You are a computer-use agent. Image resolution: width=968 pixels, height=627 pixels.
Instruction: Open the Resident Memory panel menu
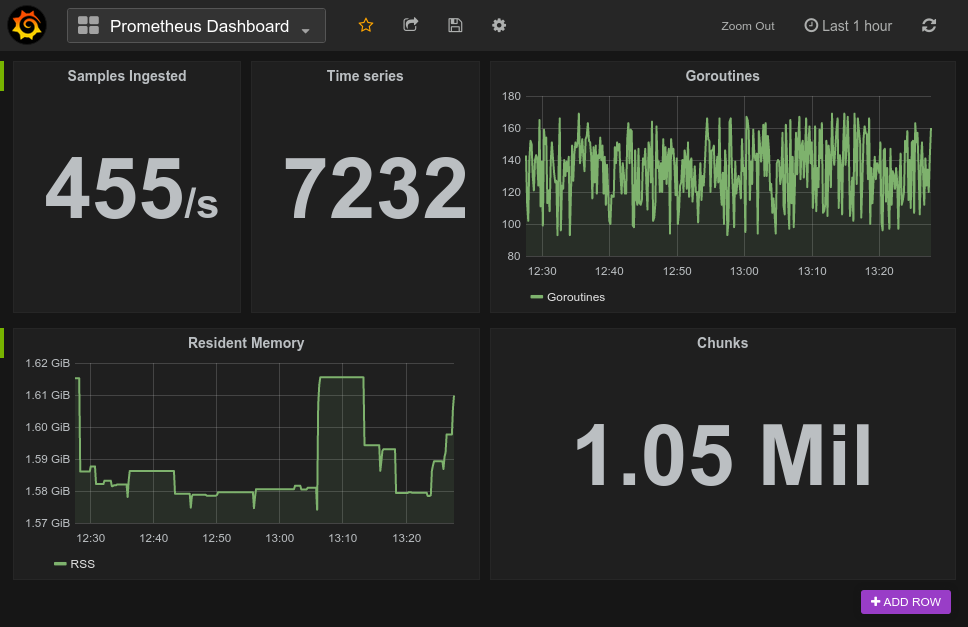tap(246, 342)
